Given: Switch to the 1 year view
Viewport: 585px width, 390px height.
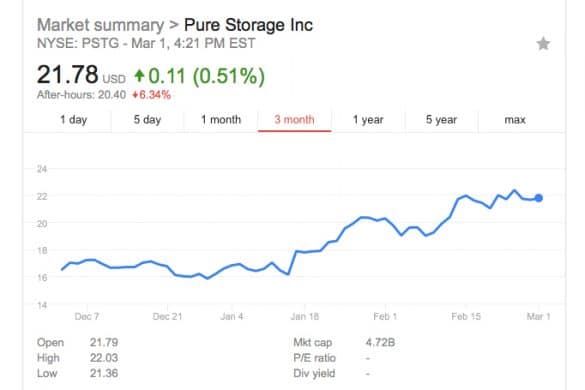Looking at the screenshot, I should tap(368, 120).
